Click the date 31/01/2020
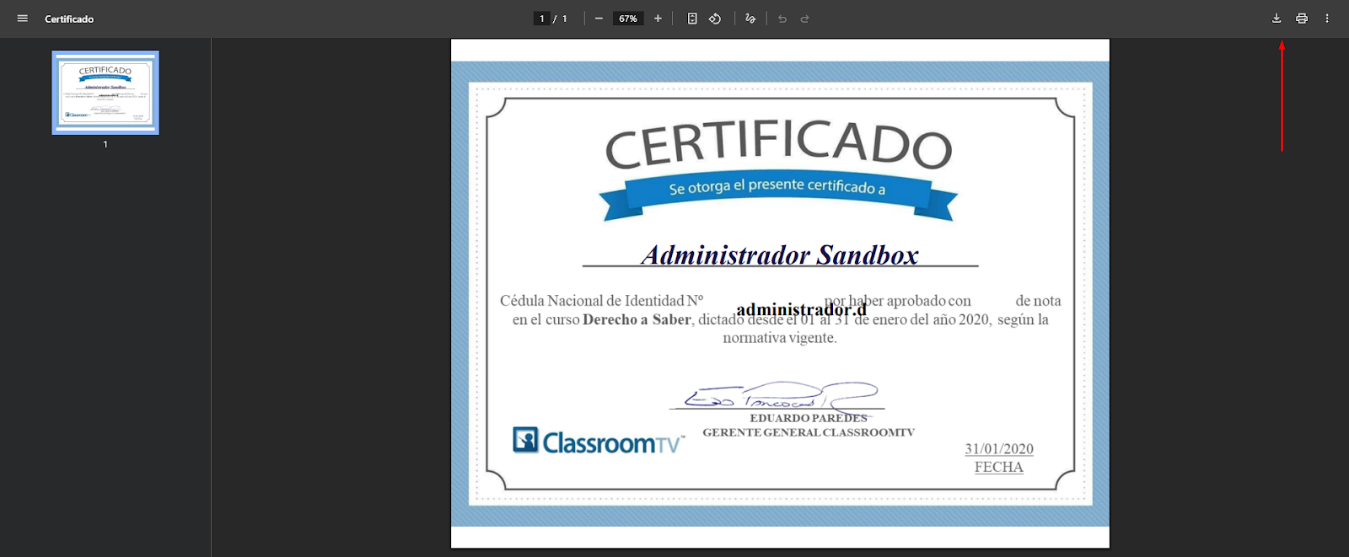 point(999,449)
